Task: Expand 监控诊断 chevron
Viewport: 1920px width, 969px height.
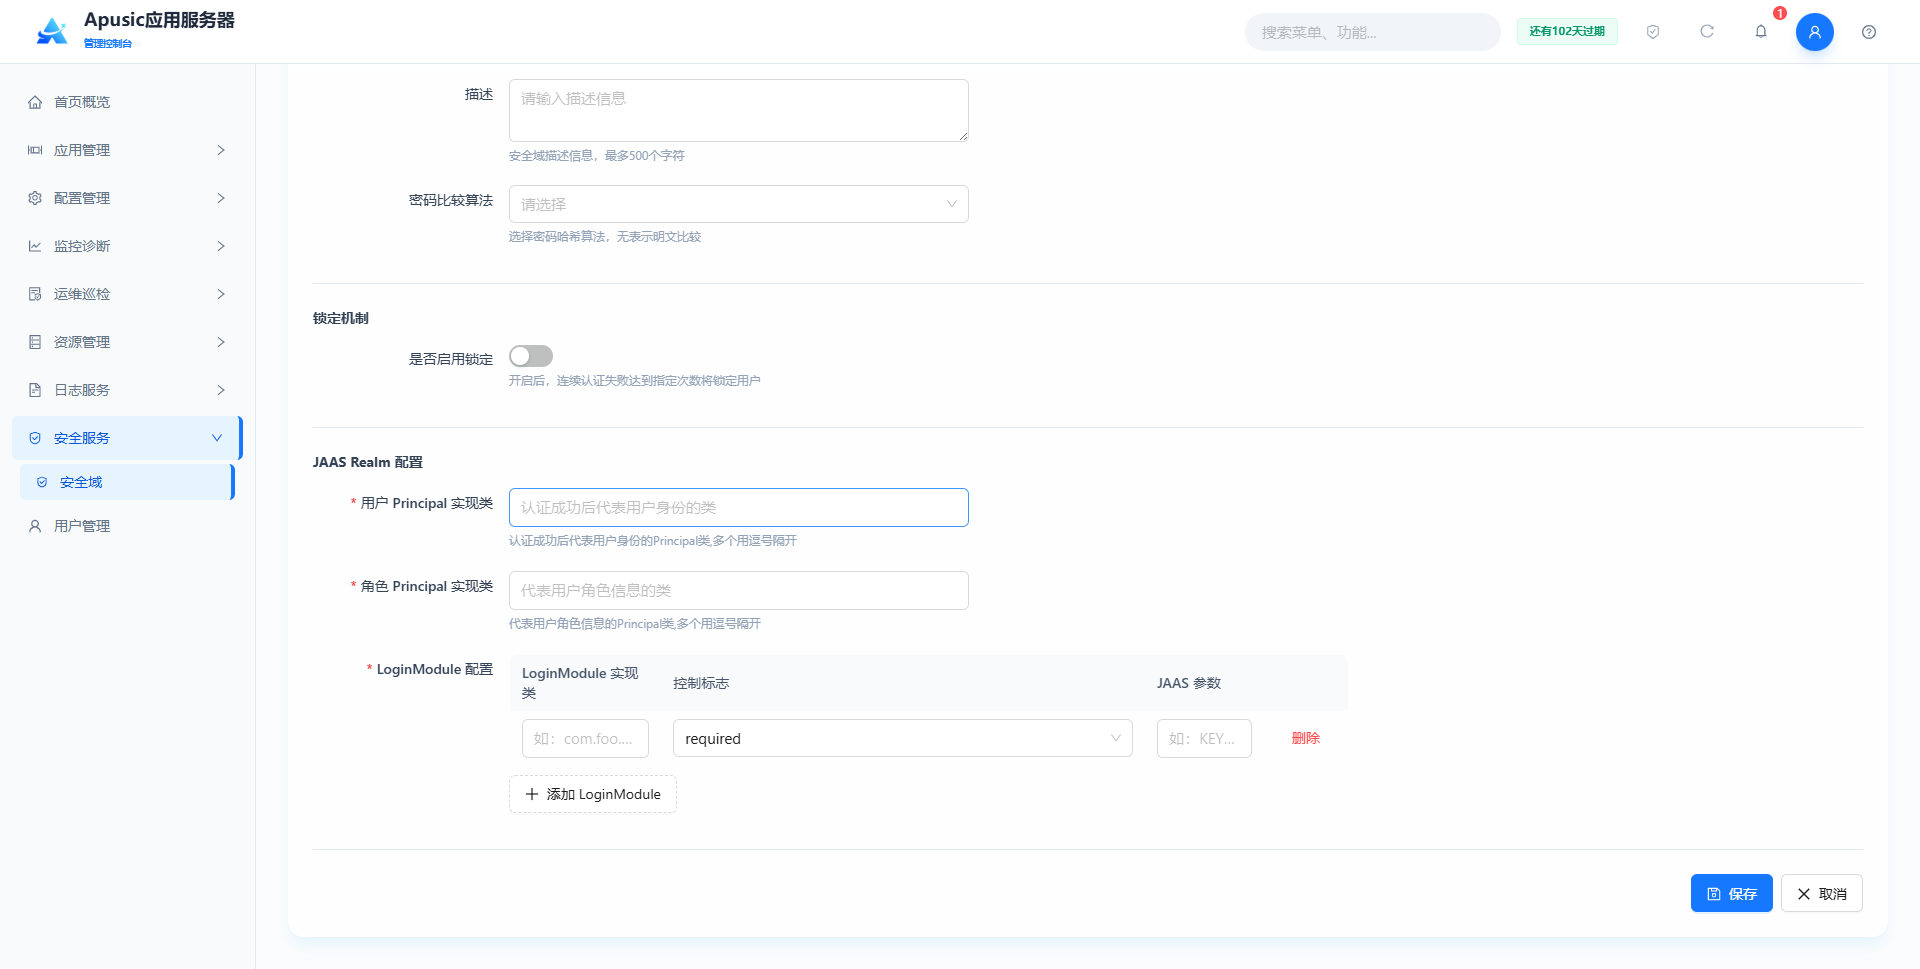Action: coord(221,246)
